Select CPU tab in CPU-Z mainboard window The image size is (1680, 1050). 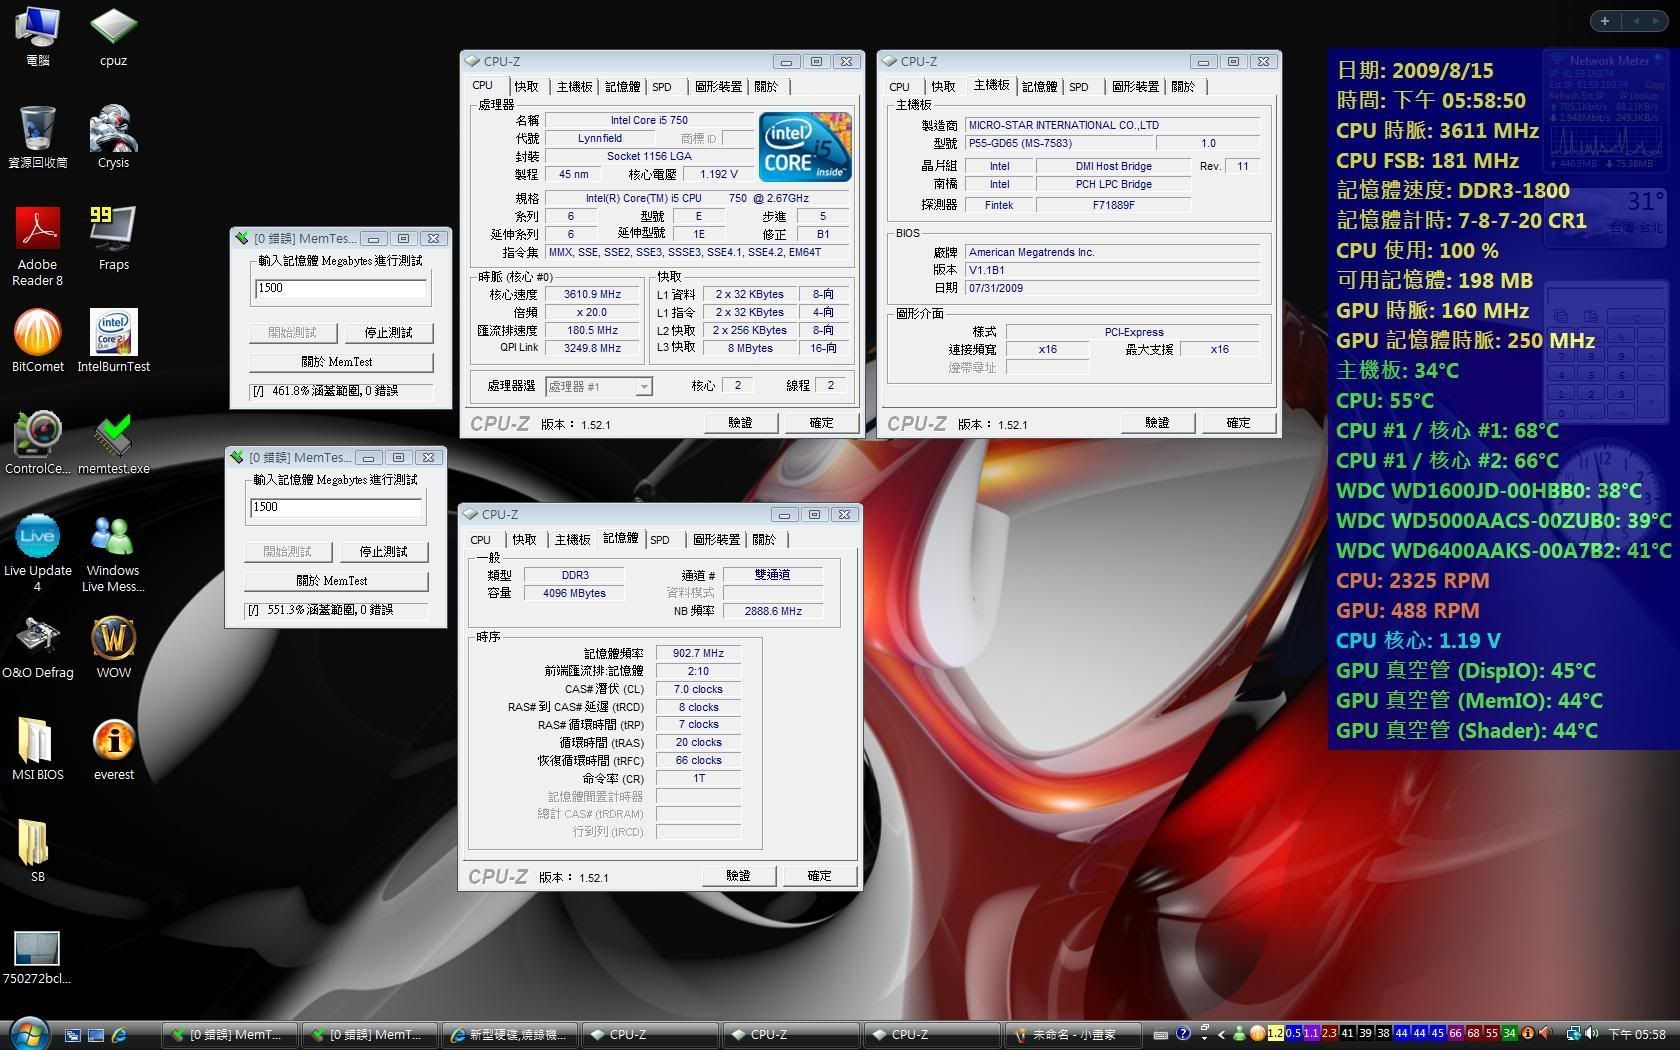pyautogui.click(x=900, y=87)
